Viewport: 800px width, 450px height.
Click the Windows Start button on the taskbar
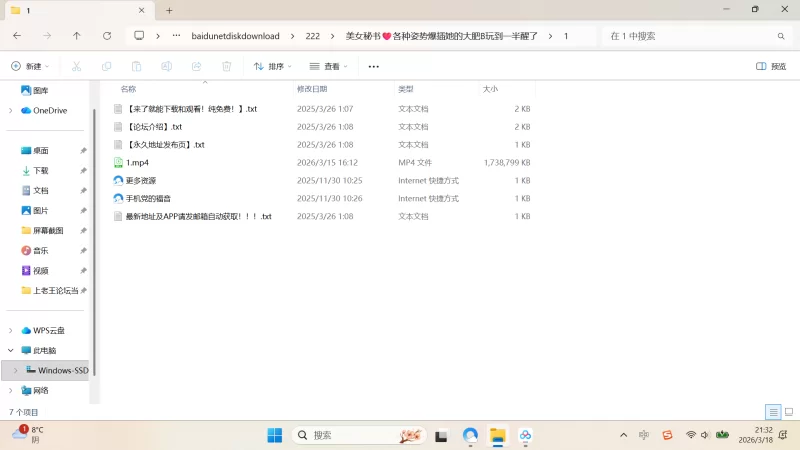[x=274, y=435]
